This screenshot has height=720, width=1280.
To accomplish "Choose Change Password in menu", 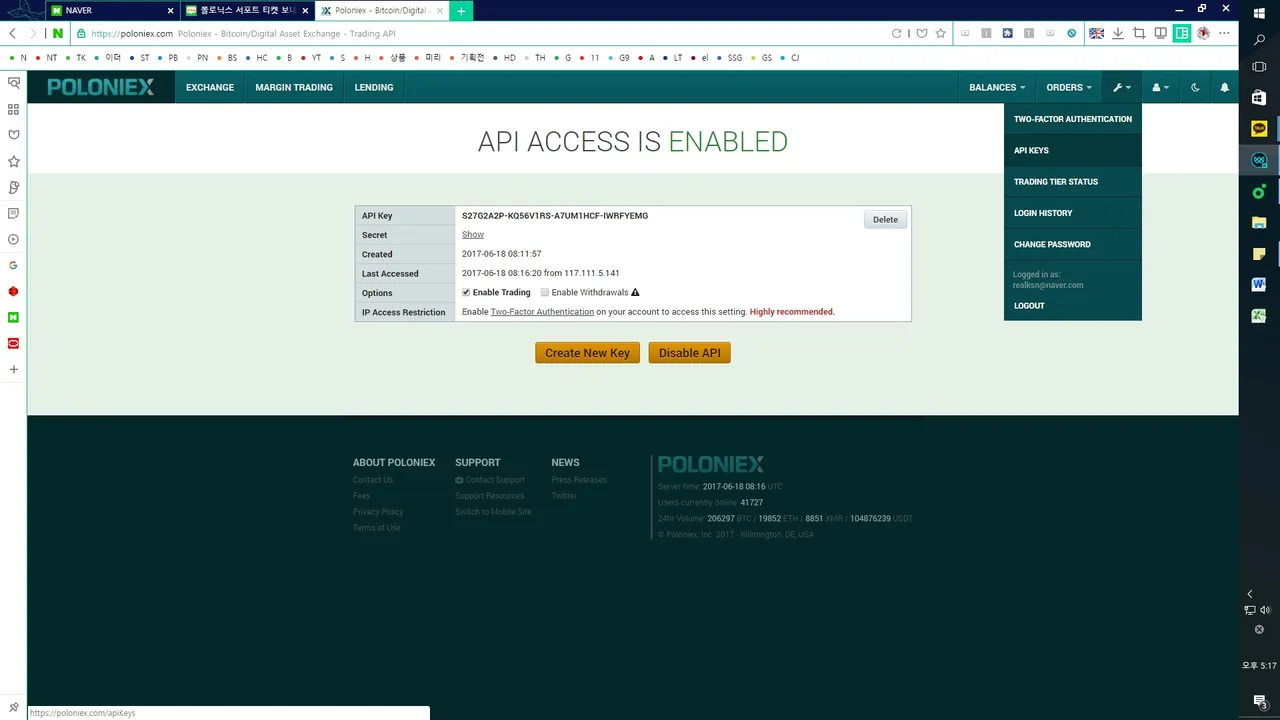I will 1072,244.
